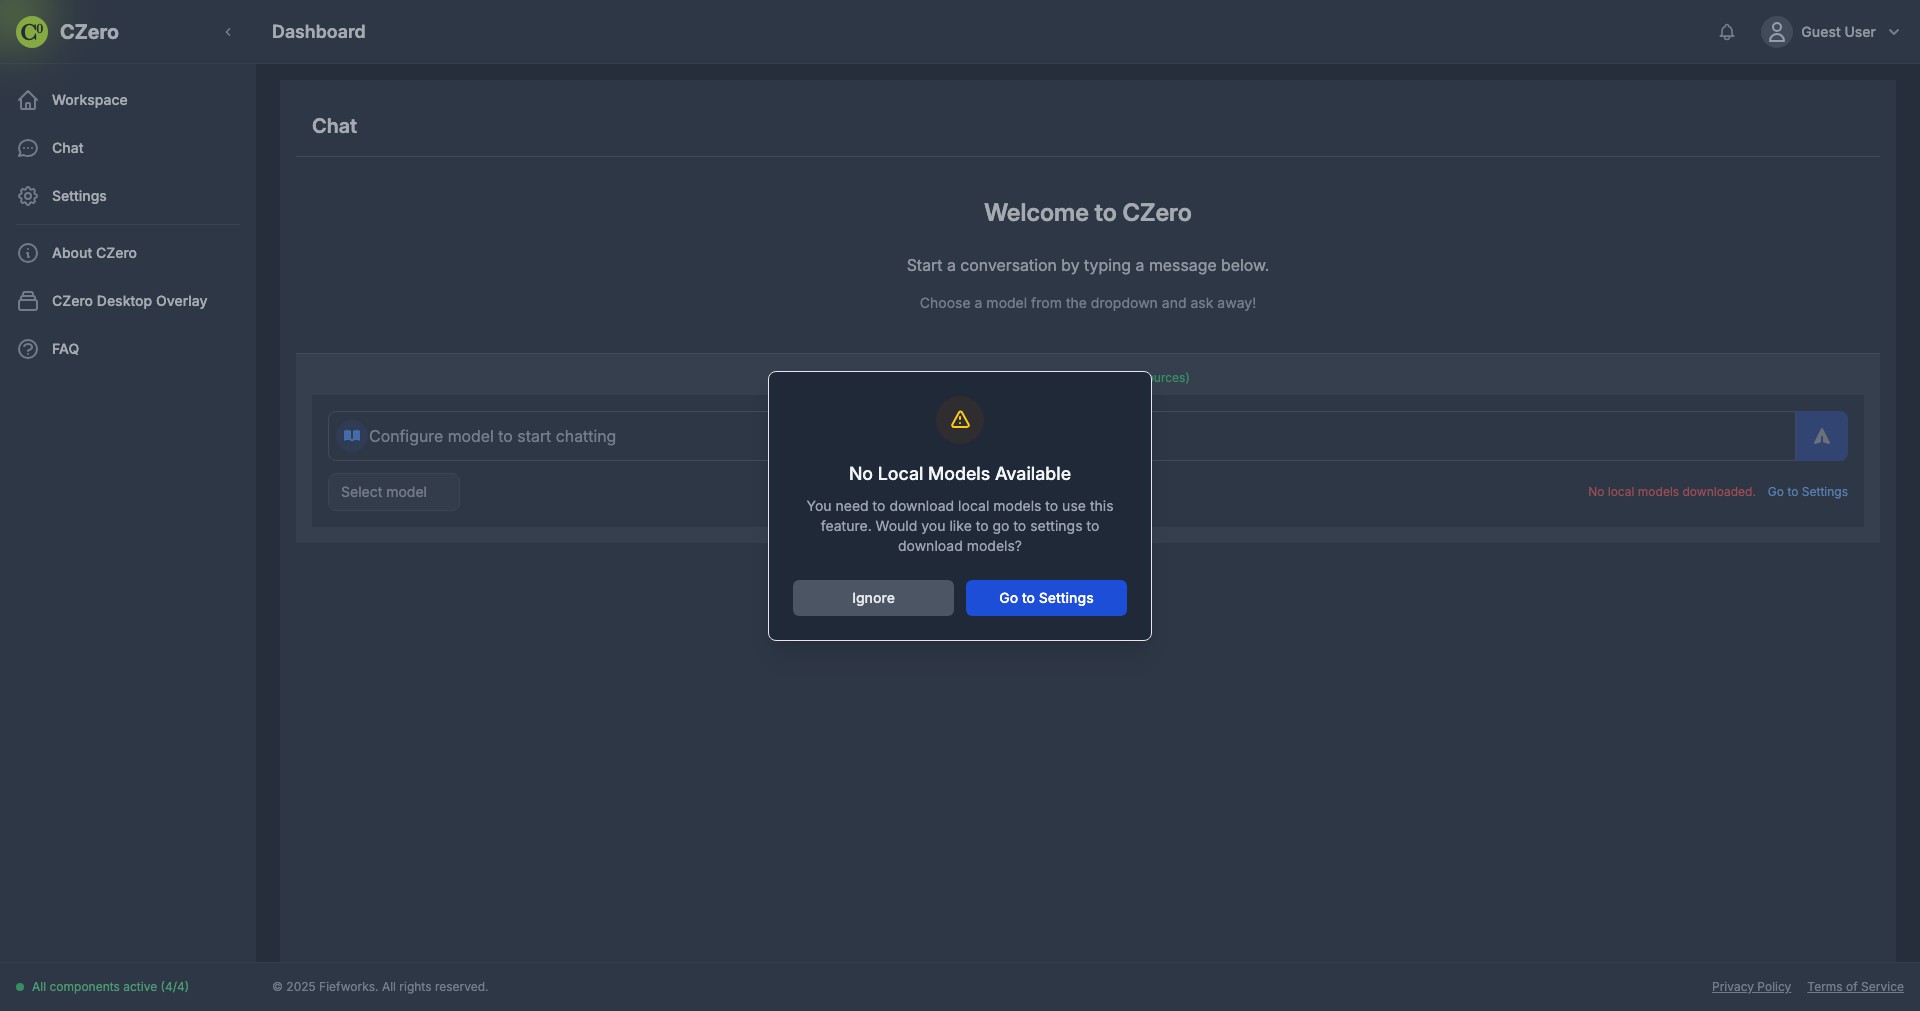Click the blue Go to Settings button
Viewport: 1920px width, 1011px height.
click(x=1046, y=598)
